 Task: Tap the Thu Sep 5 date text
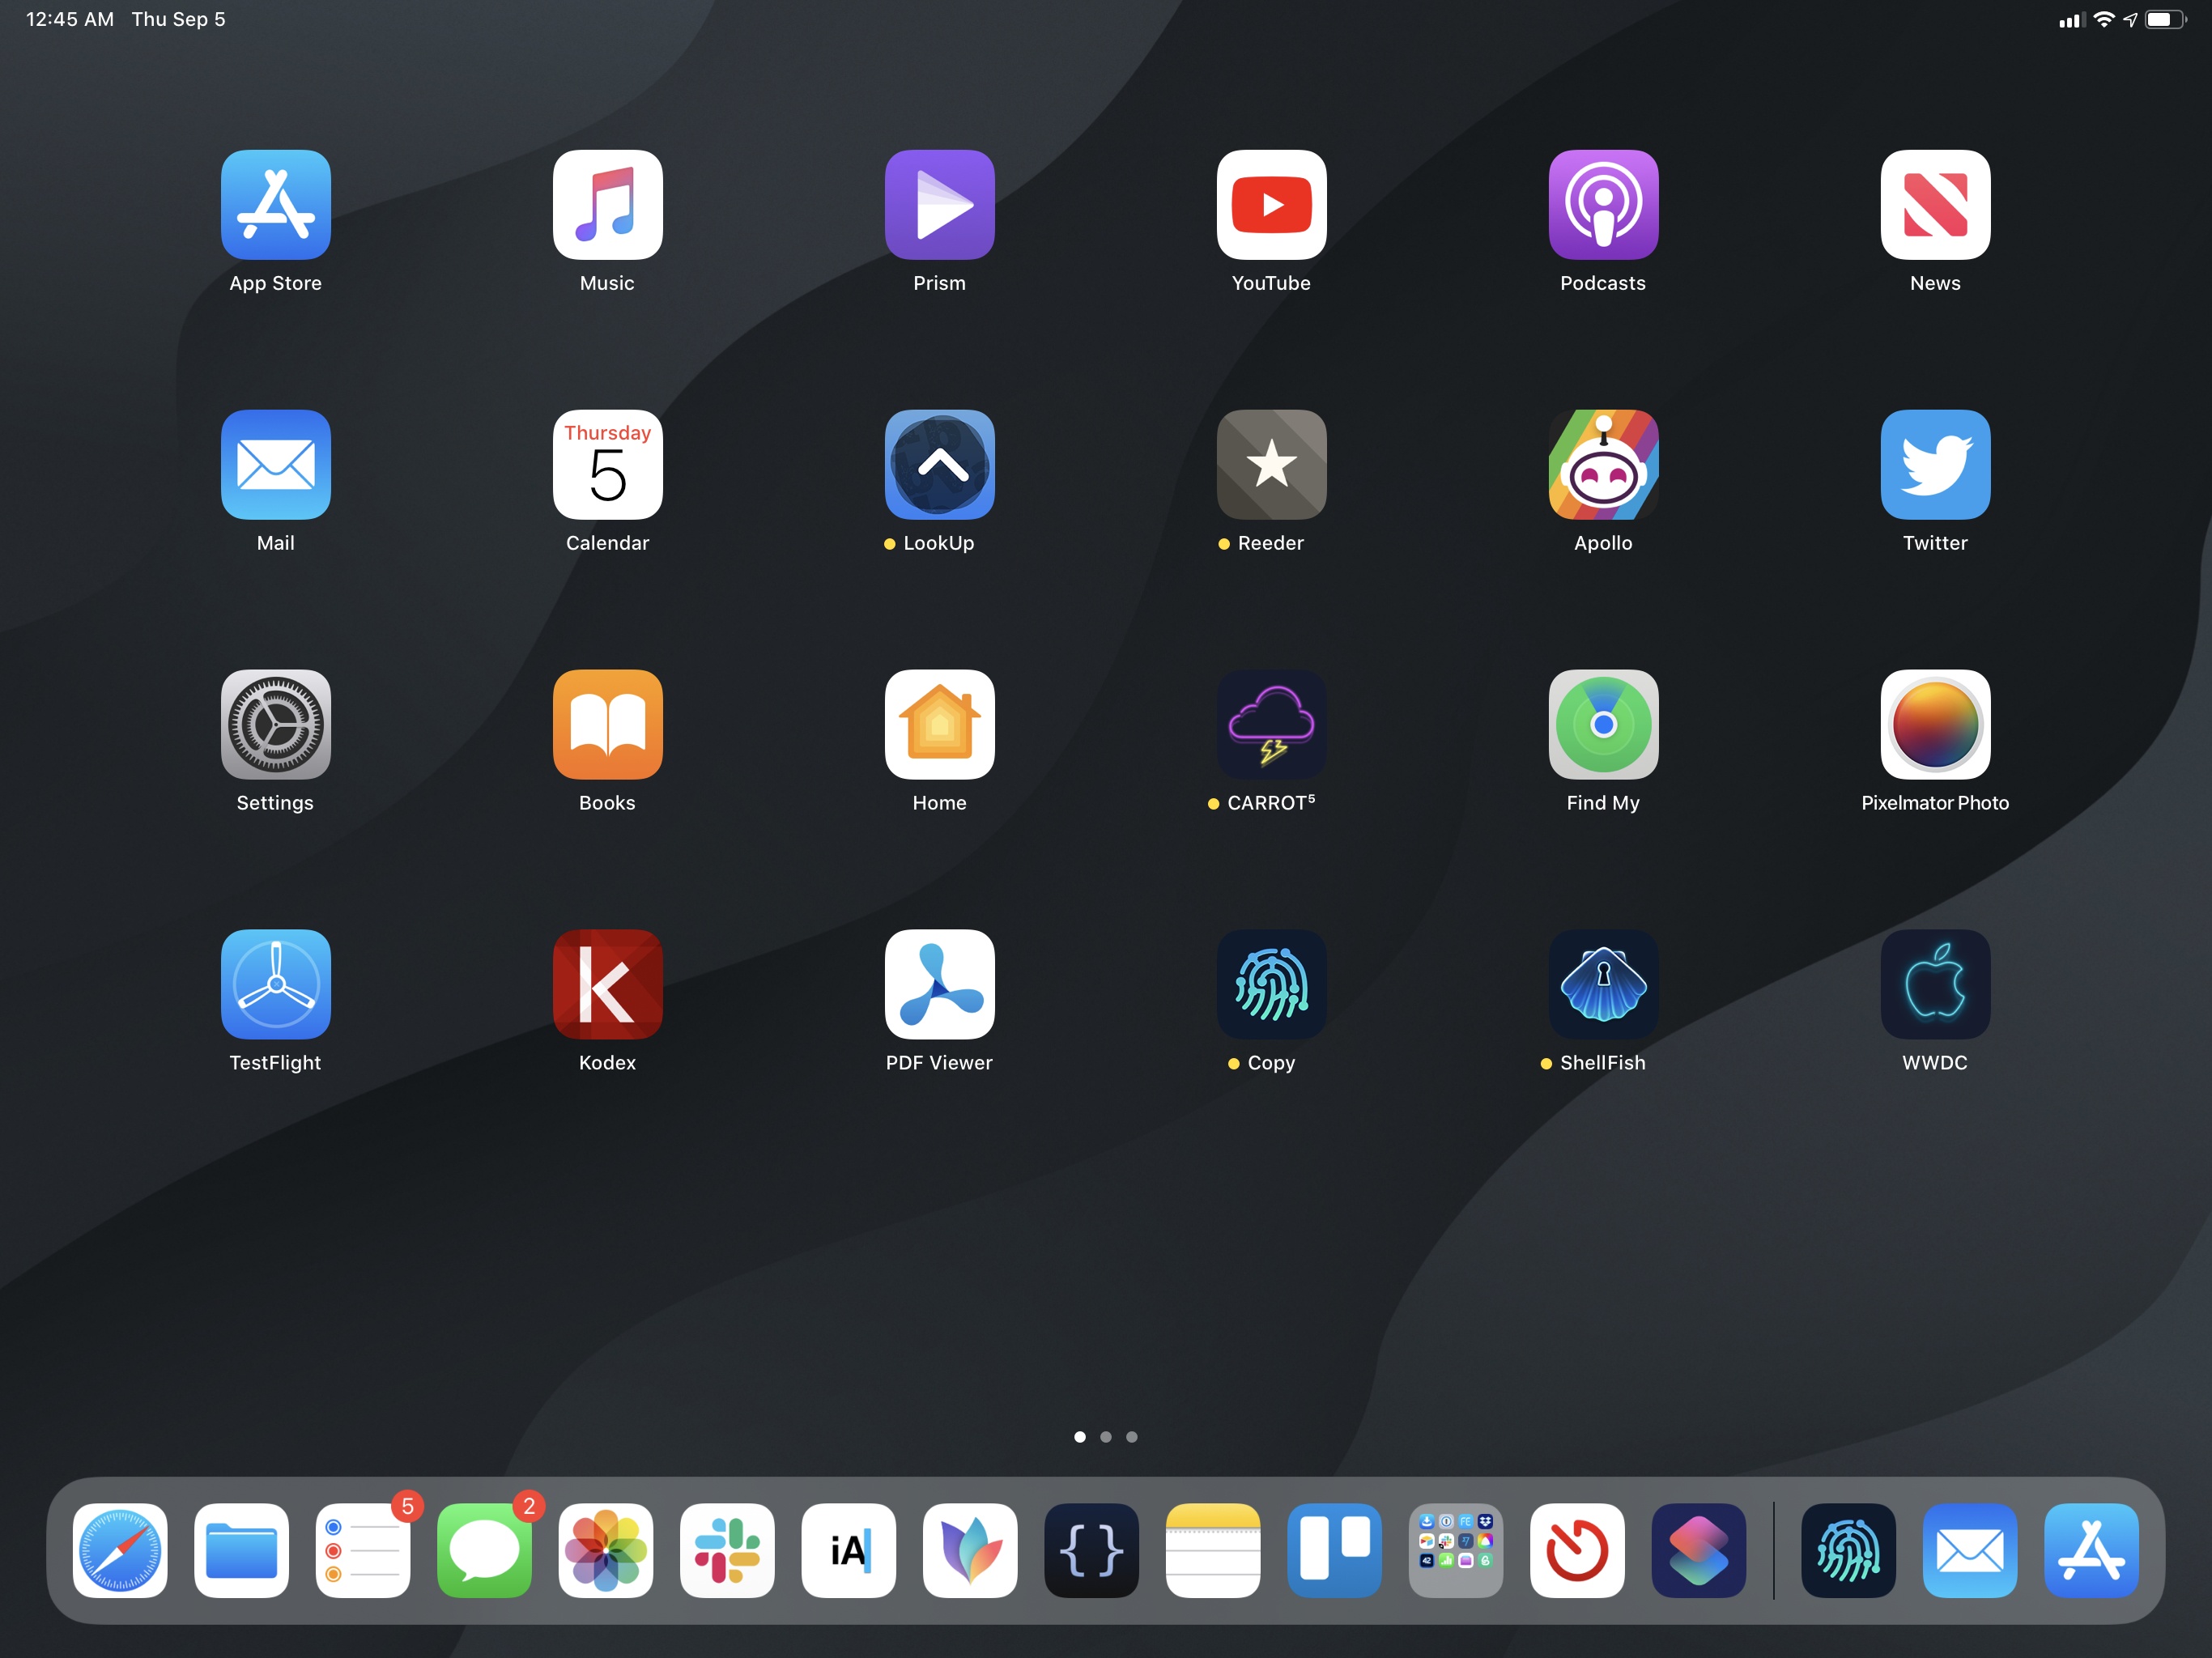pyautogui.click(x=179, y=20)
